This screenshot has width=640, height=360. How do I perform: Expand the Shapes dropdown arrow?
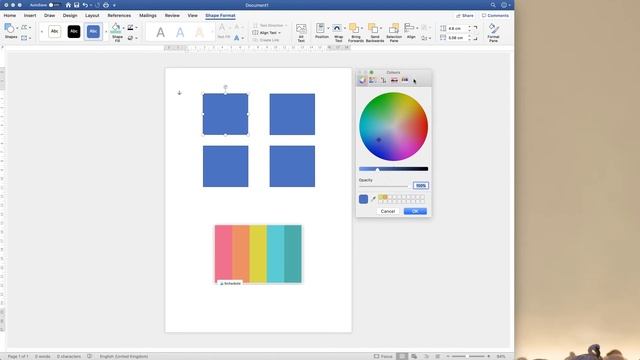17,28
